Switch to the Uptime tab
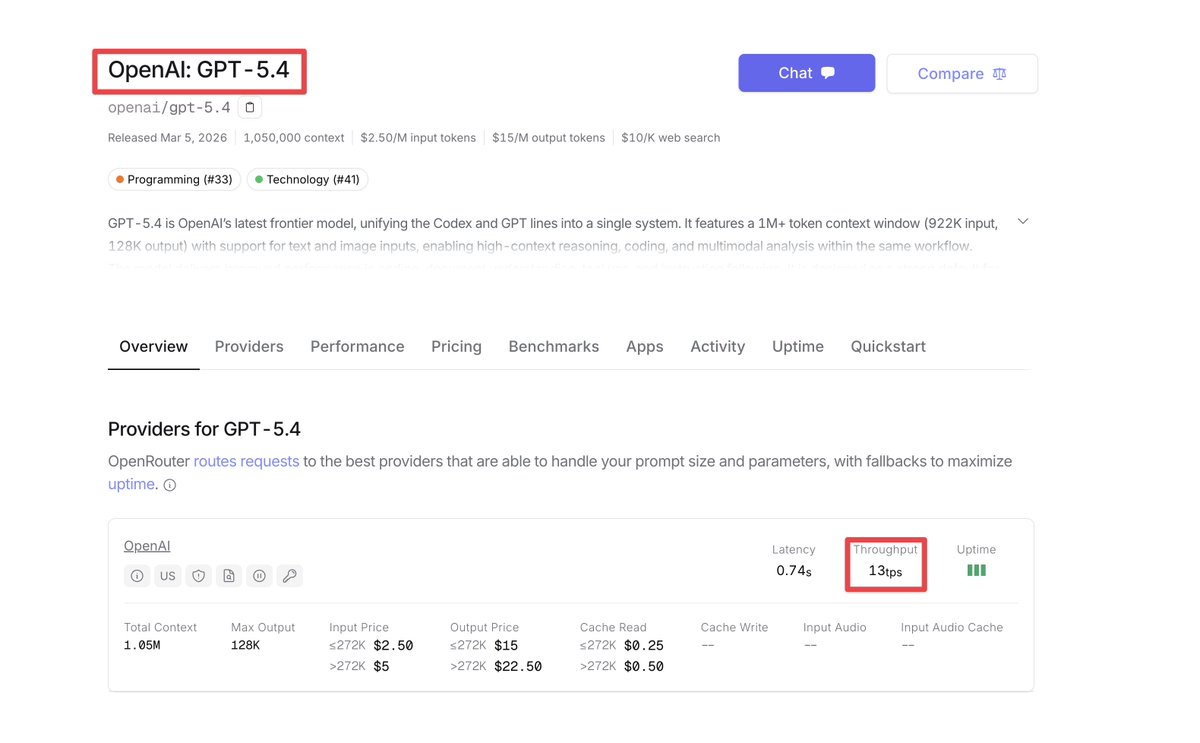This screenshot has height=743, width=1200. pyautogui.click(x=798, y=346)
